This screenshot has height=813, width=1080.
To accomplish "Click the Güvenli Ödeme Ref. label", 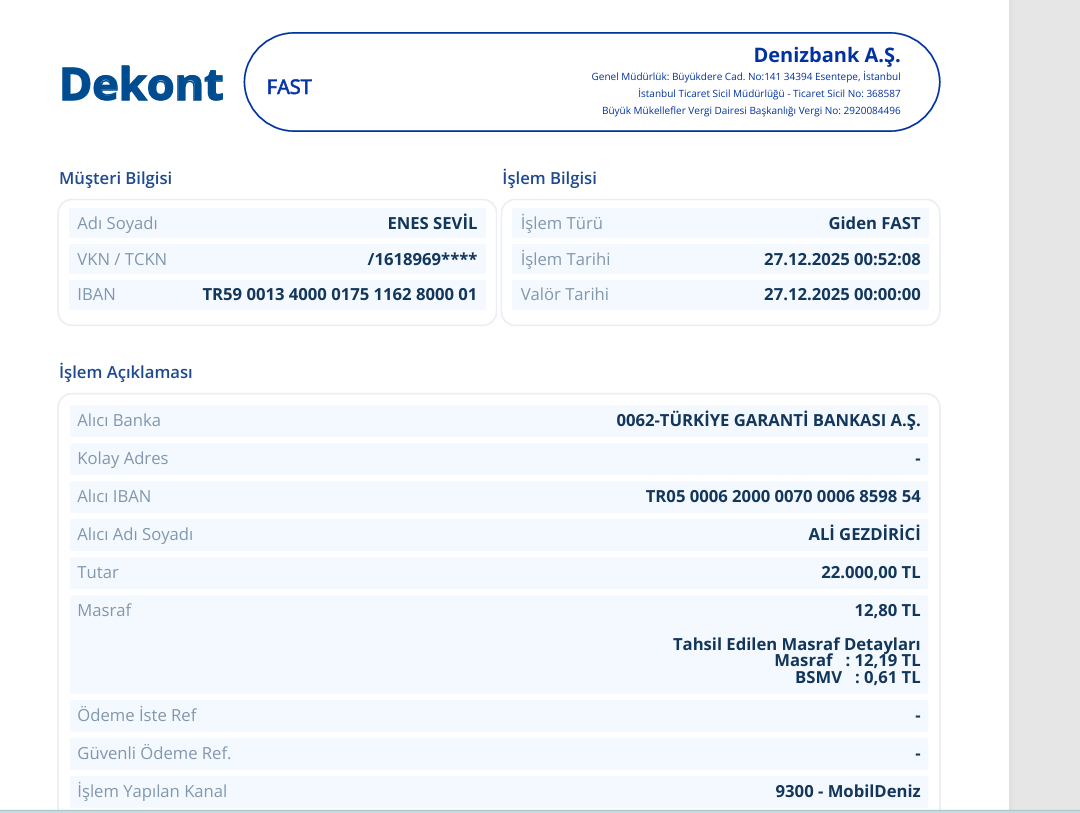I will (x=154, y=753).
